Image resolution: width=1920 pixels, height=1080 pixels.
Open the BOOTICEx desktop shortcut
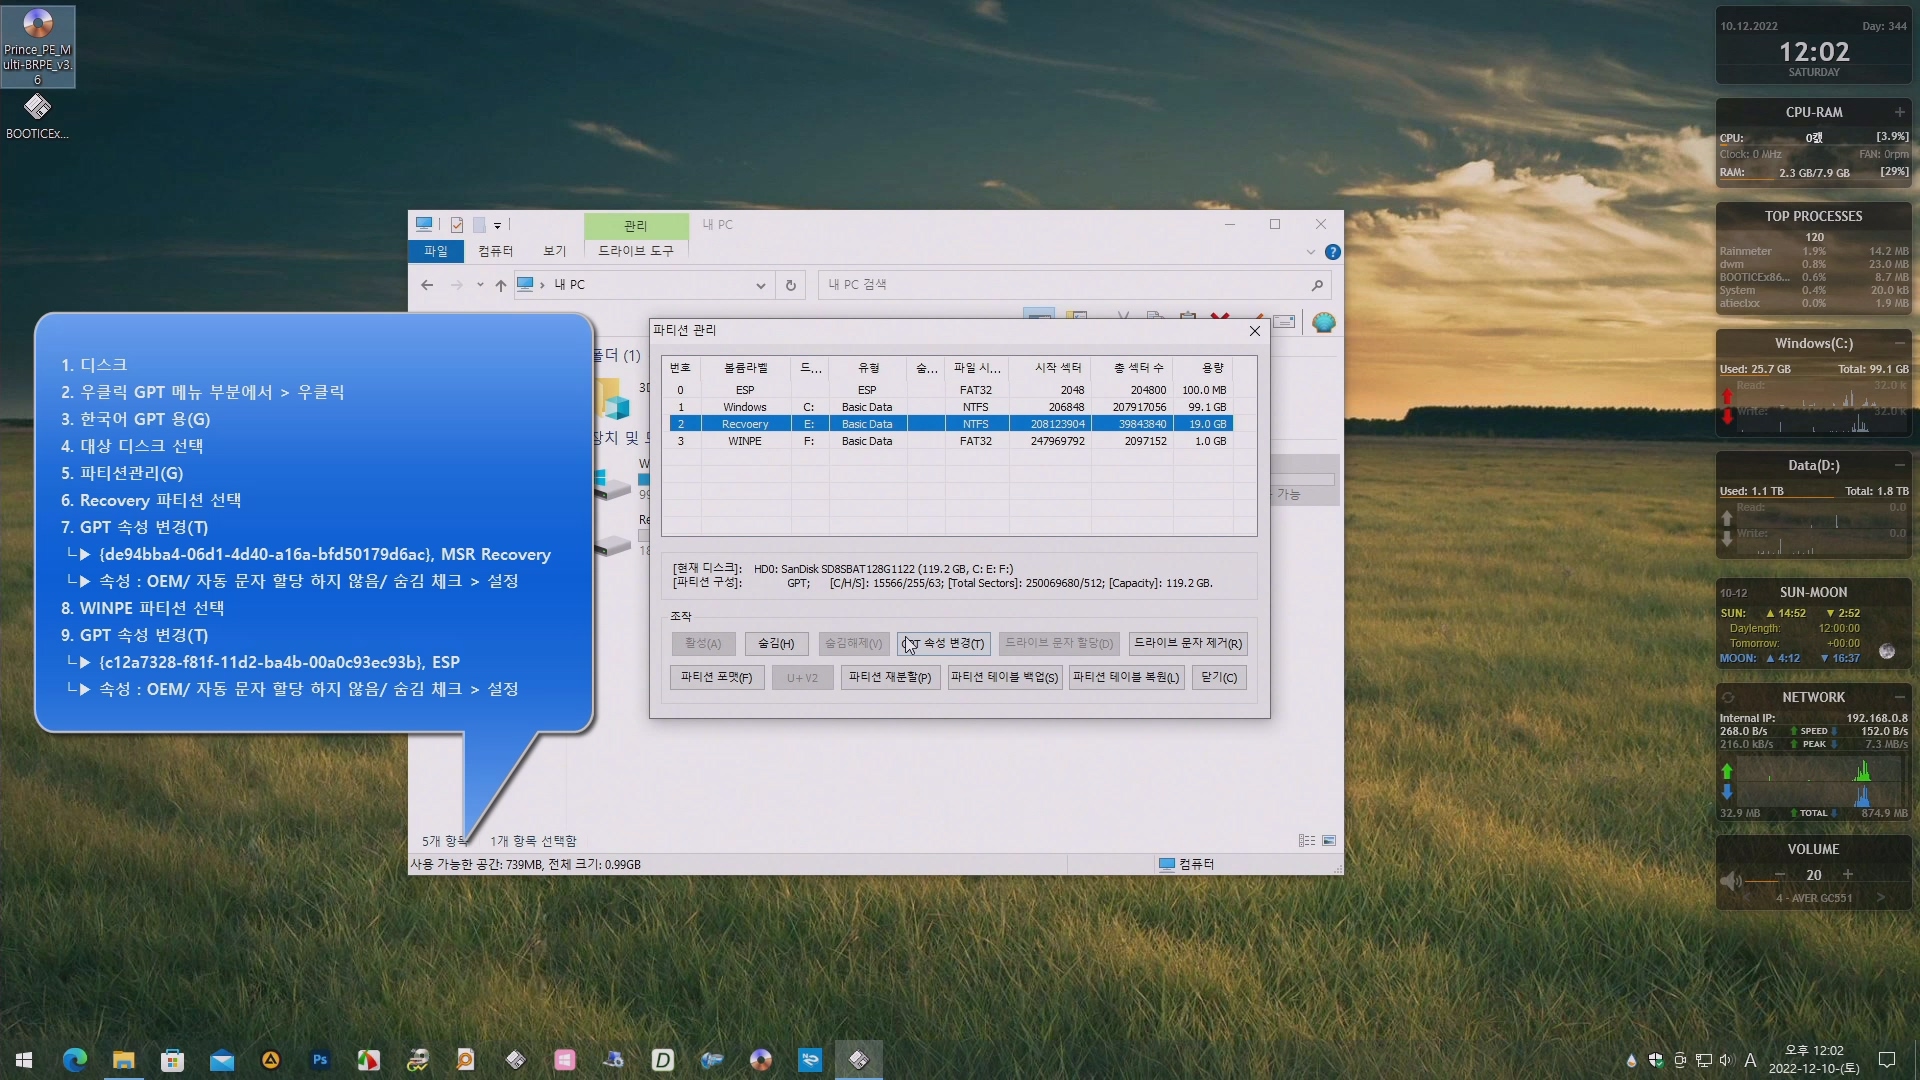pyautogui.click(x=37, y=116)
